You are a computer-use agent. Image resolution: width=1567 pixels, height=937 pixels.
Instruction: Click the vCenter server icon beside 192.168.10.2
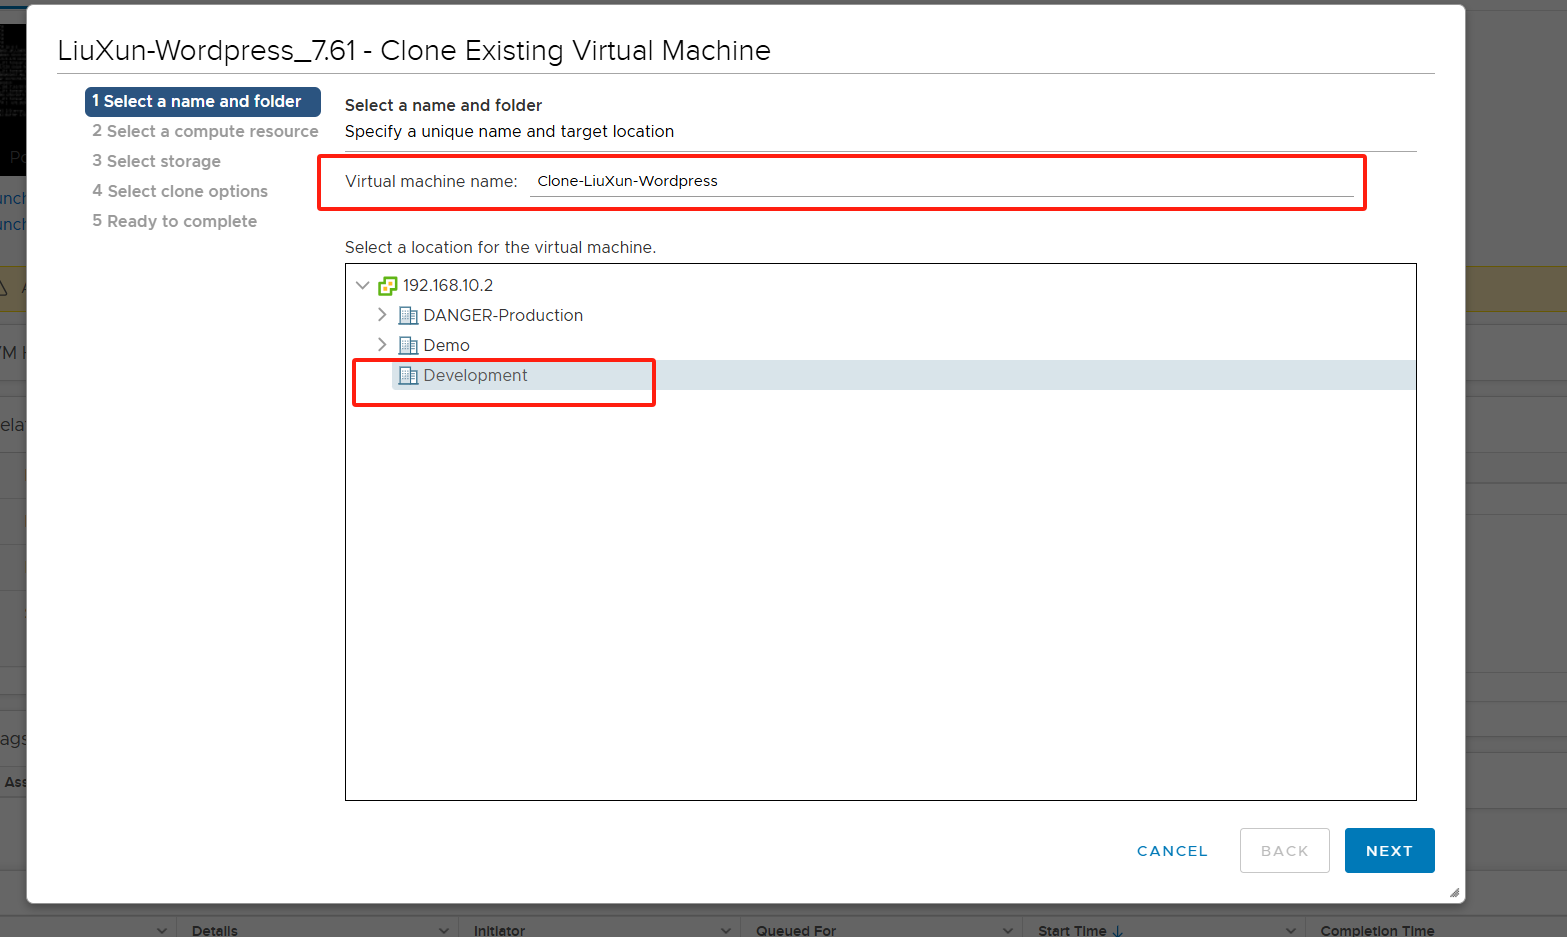tap(387, 286)
